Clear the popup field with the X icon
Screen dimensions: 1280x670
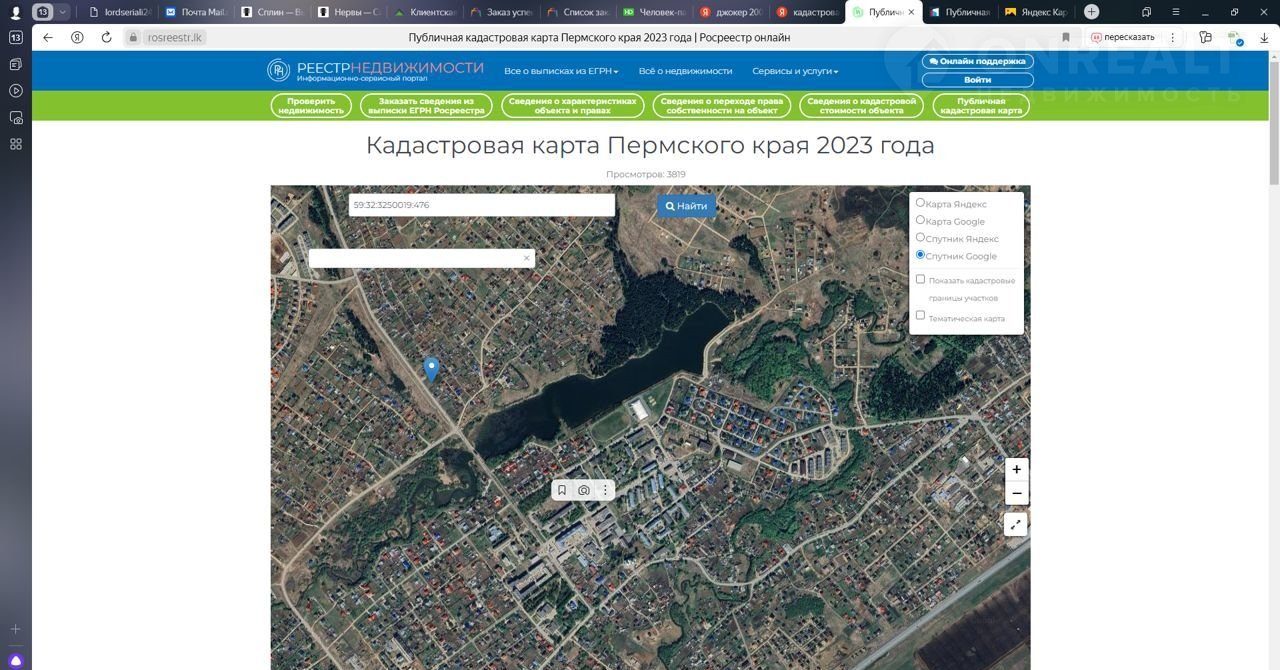pos(526,258)
